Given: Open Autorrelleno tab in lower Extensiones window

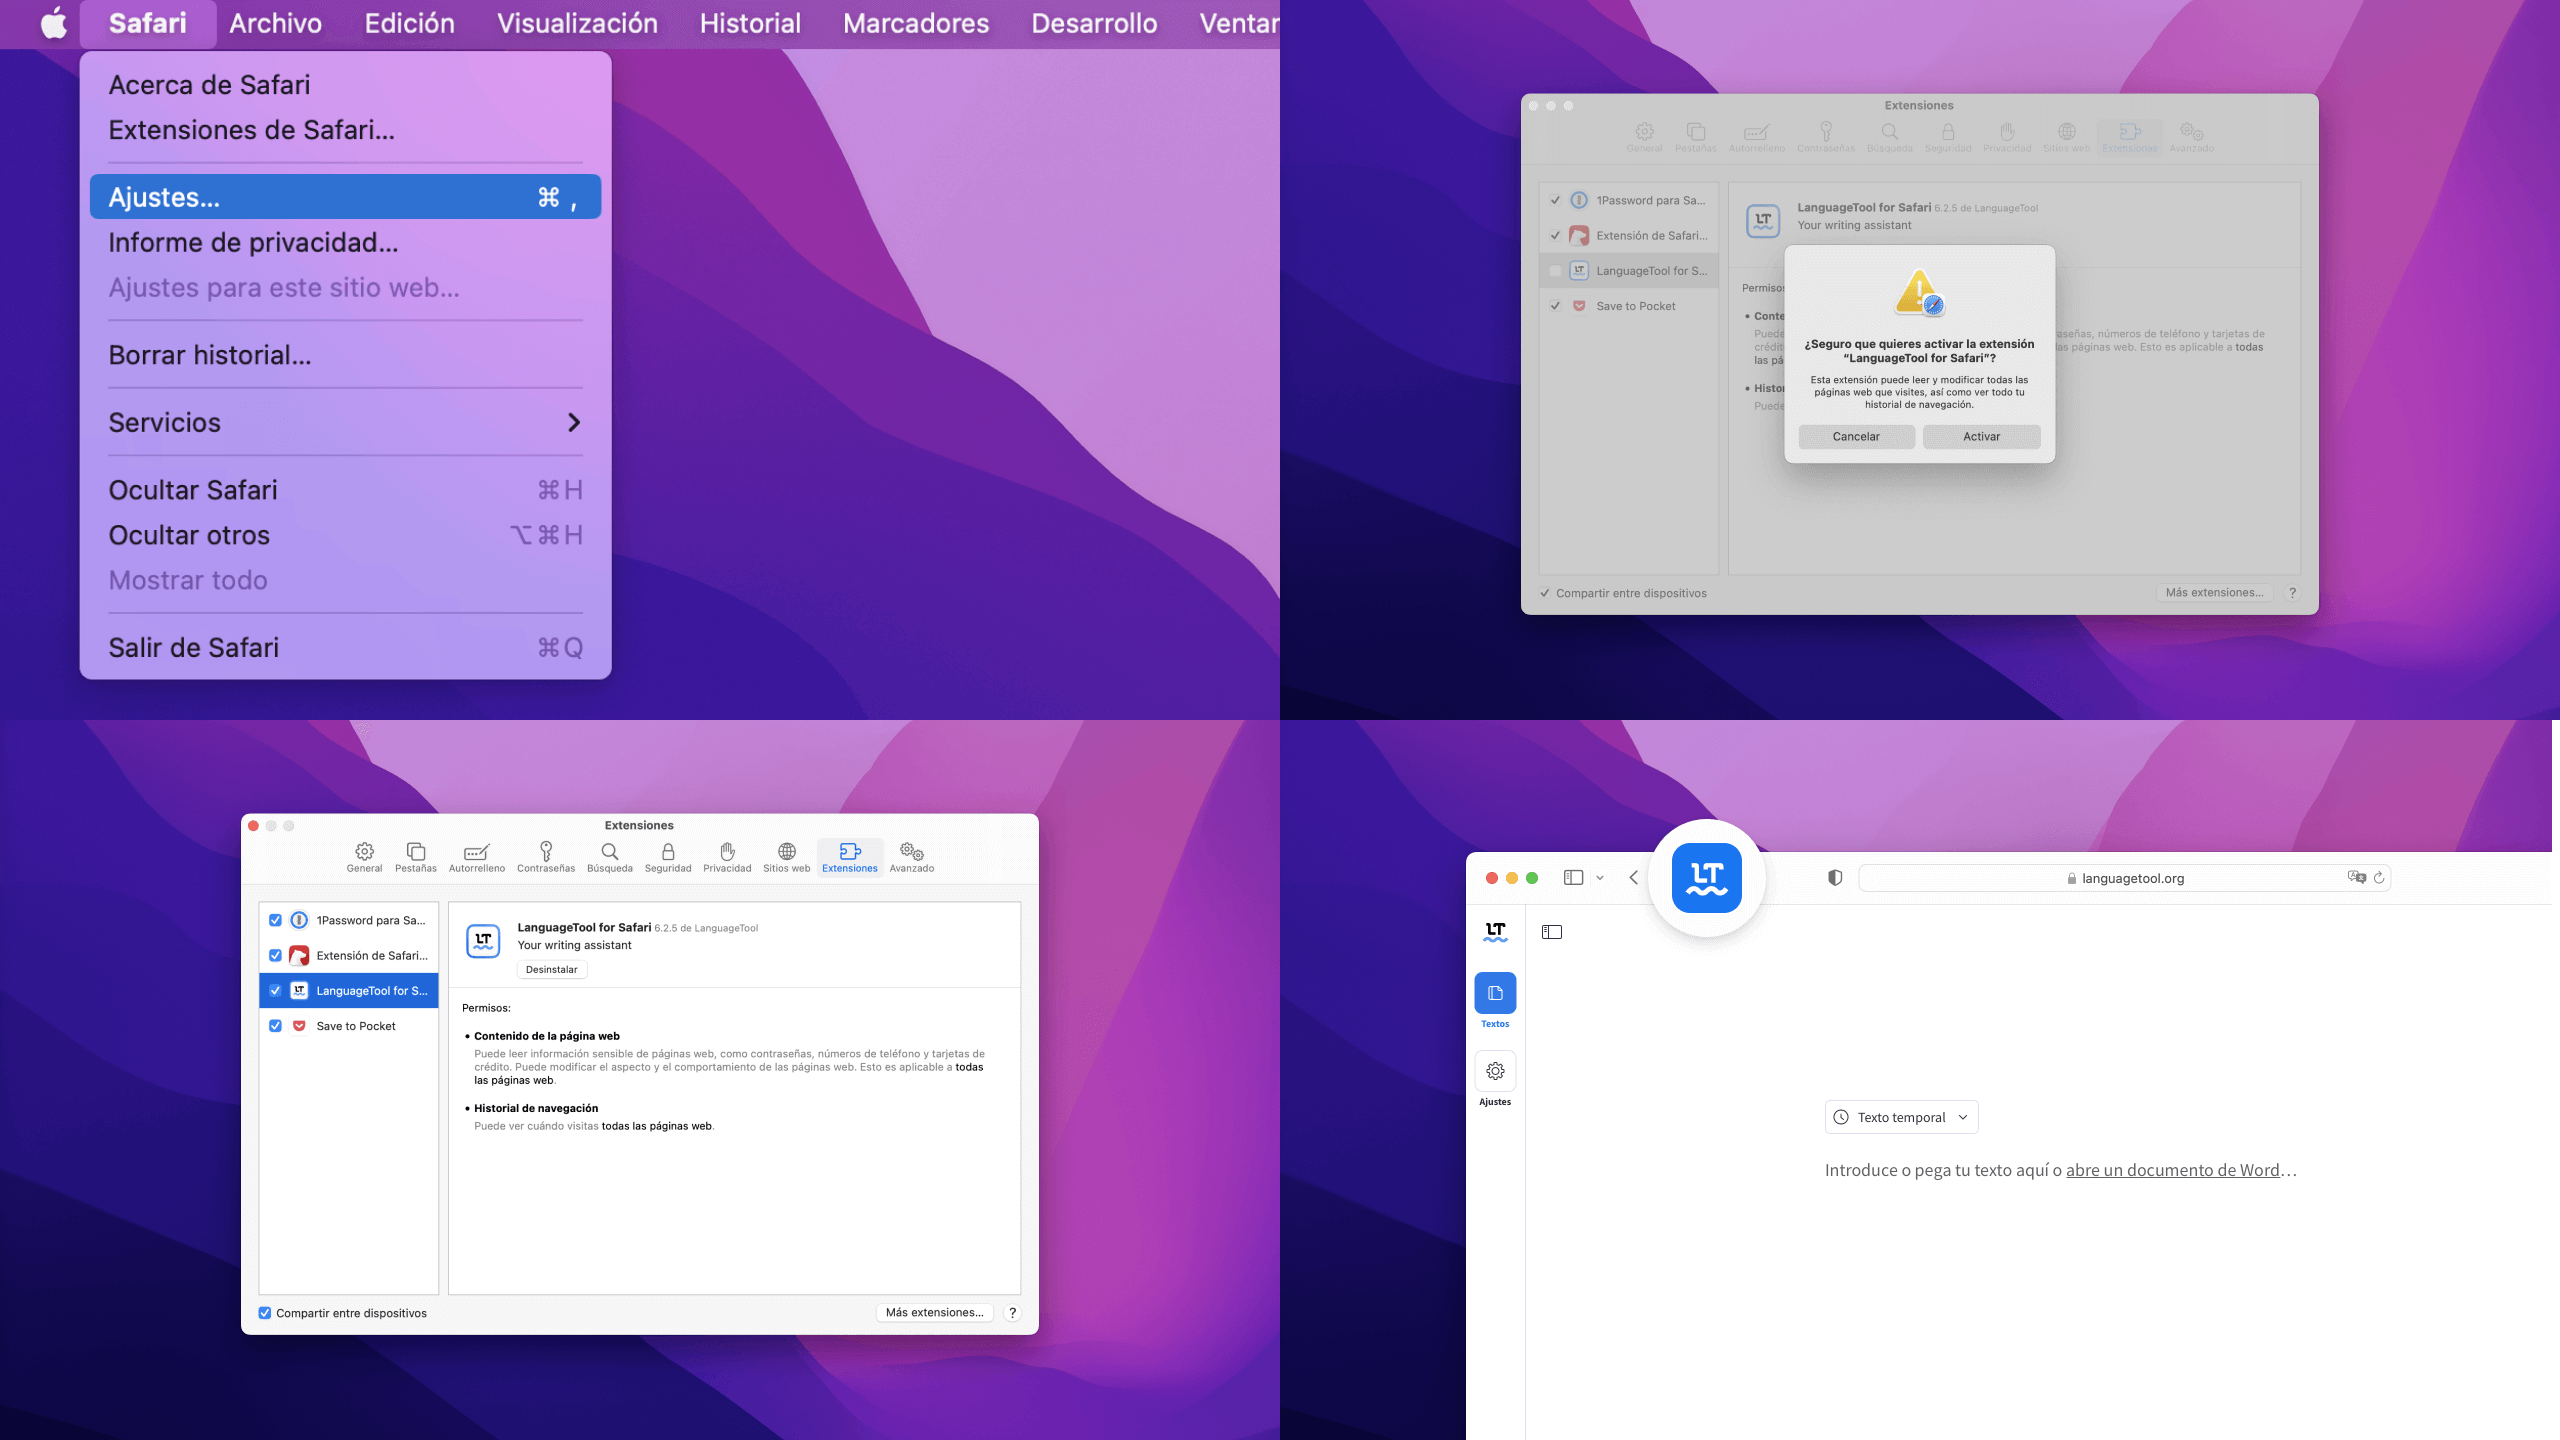Looking at the screenshot, I should tap(477, 857).
